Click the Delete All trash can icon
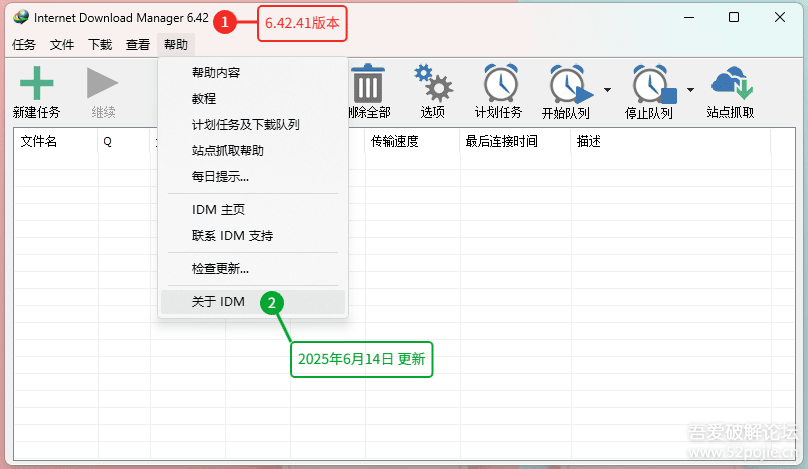Image resolution: width=808 pixels, height=469 pixels. click(367, 83)
